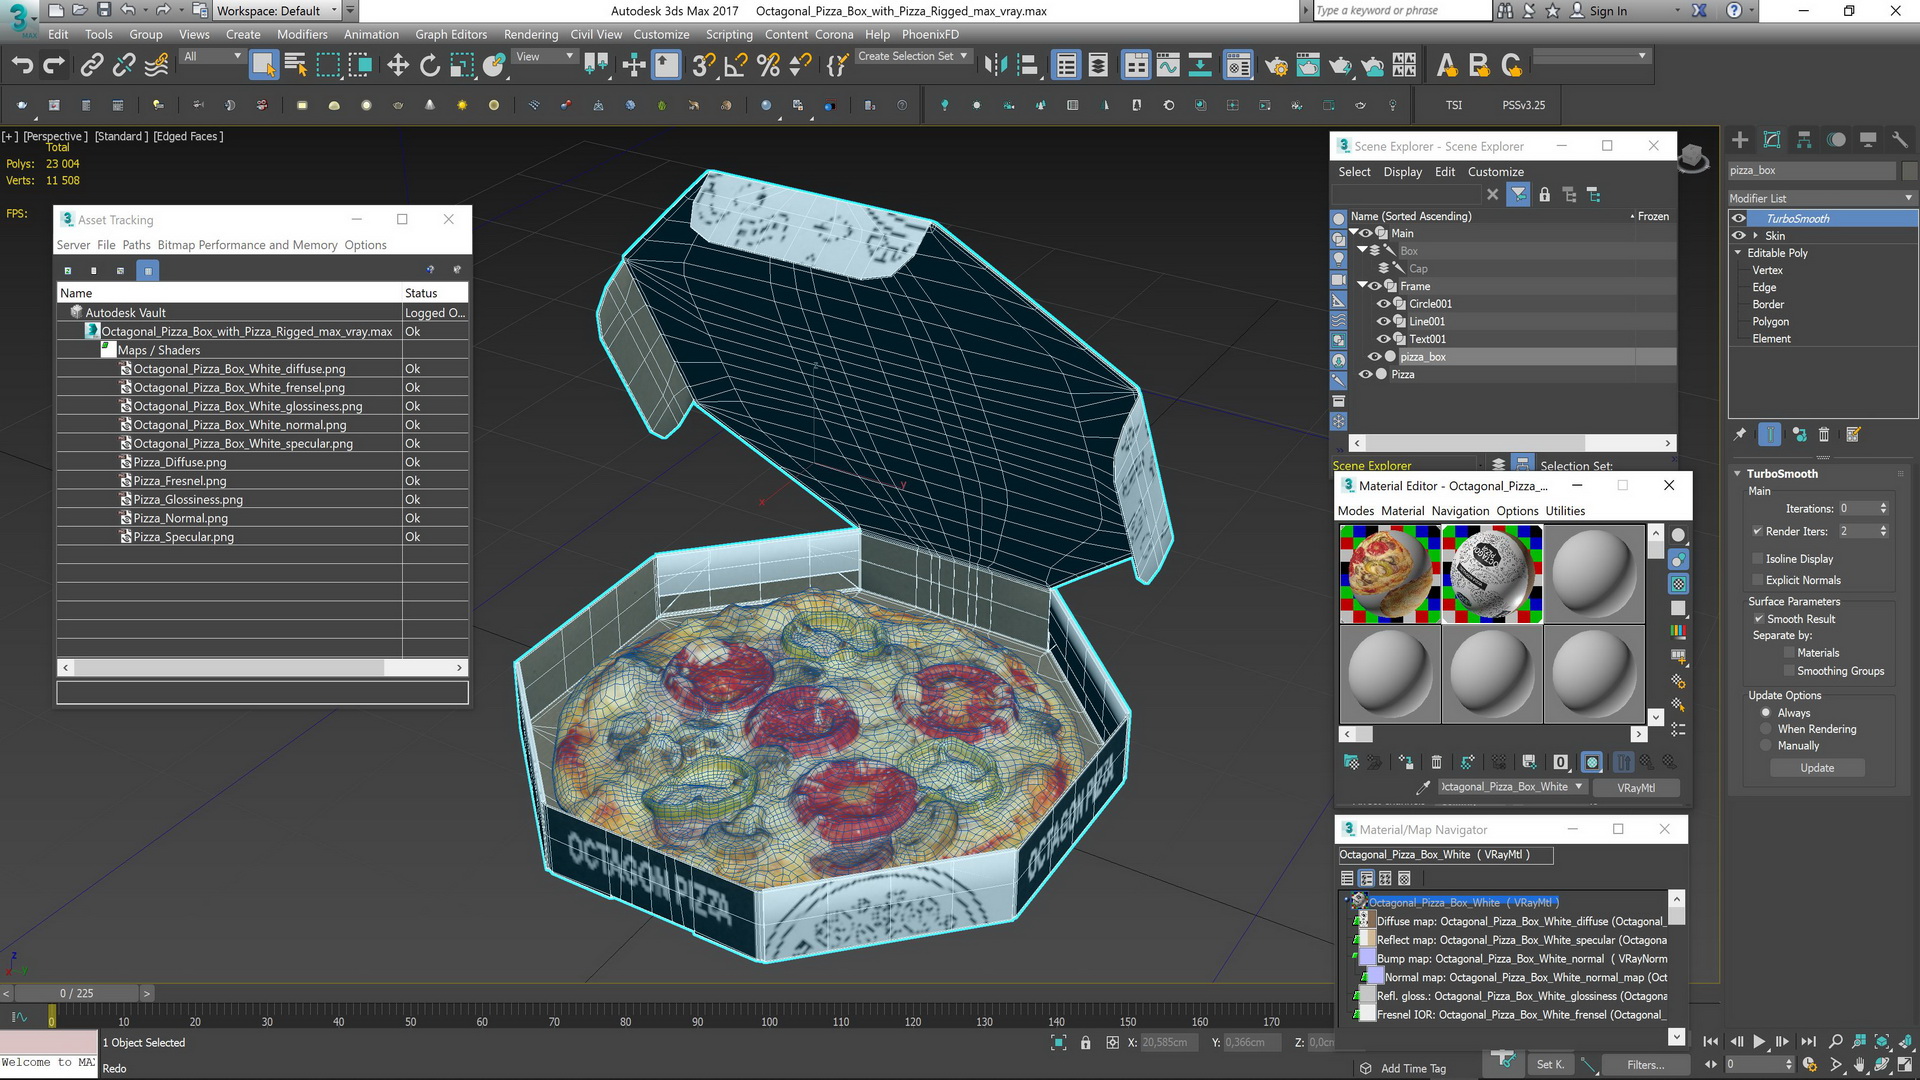Open the Utilities command panel tab
The height and width of the screenshot is (1080, 1920).
(1900, 140)
